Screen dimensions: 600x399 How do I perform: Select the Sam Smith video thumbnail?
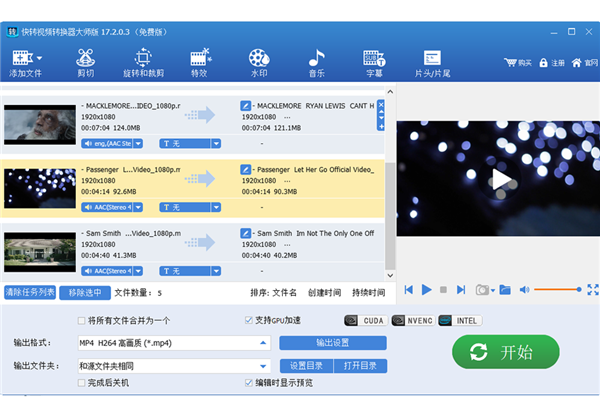point(40,252)
